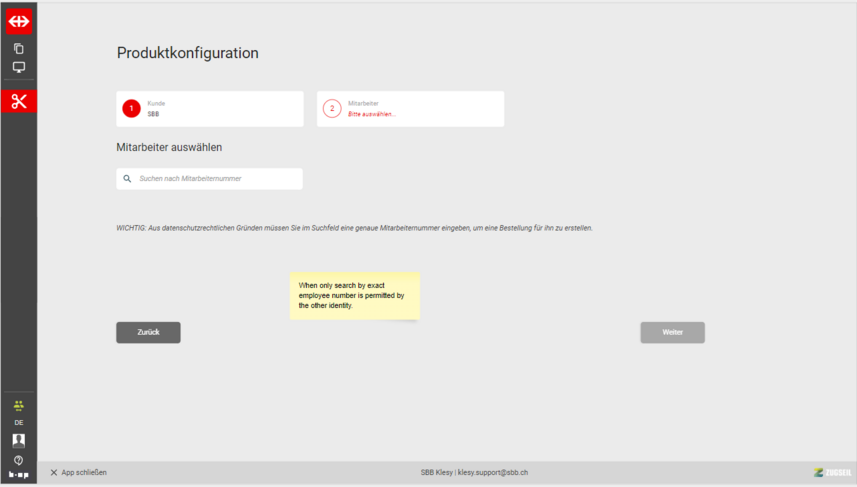Switch language via the DE selector

click(18, 423)
